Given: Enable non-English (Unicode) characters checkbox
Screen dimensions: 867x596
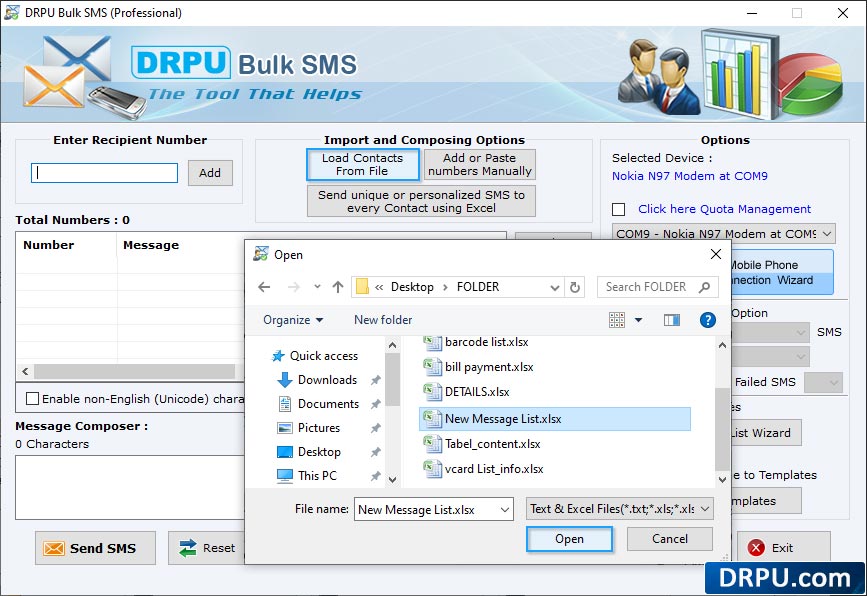Looking at the screenshot, I should (x=33, y=399).
